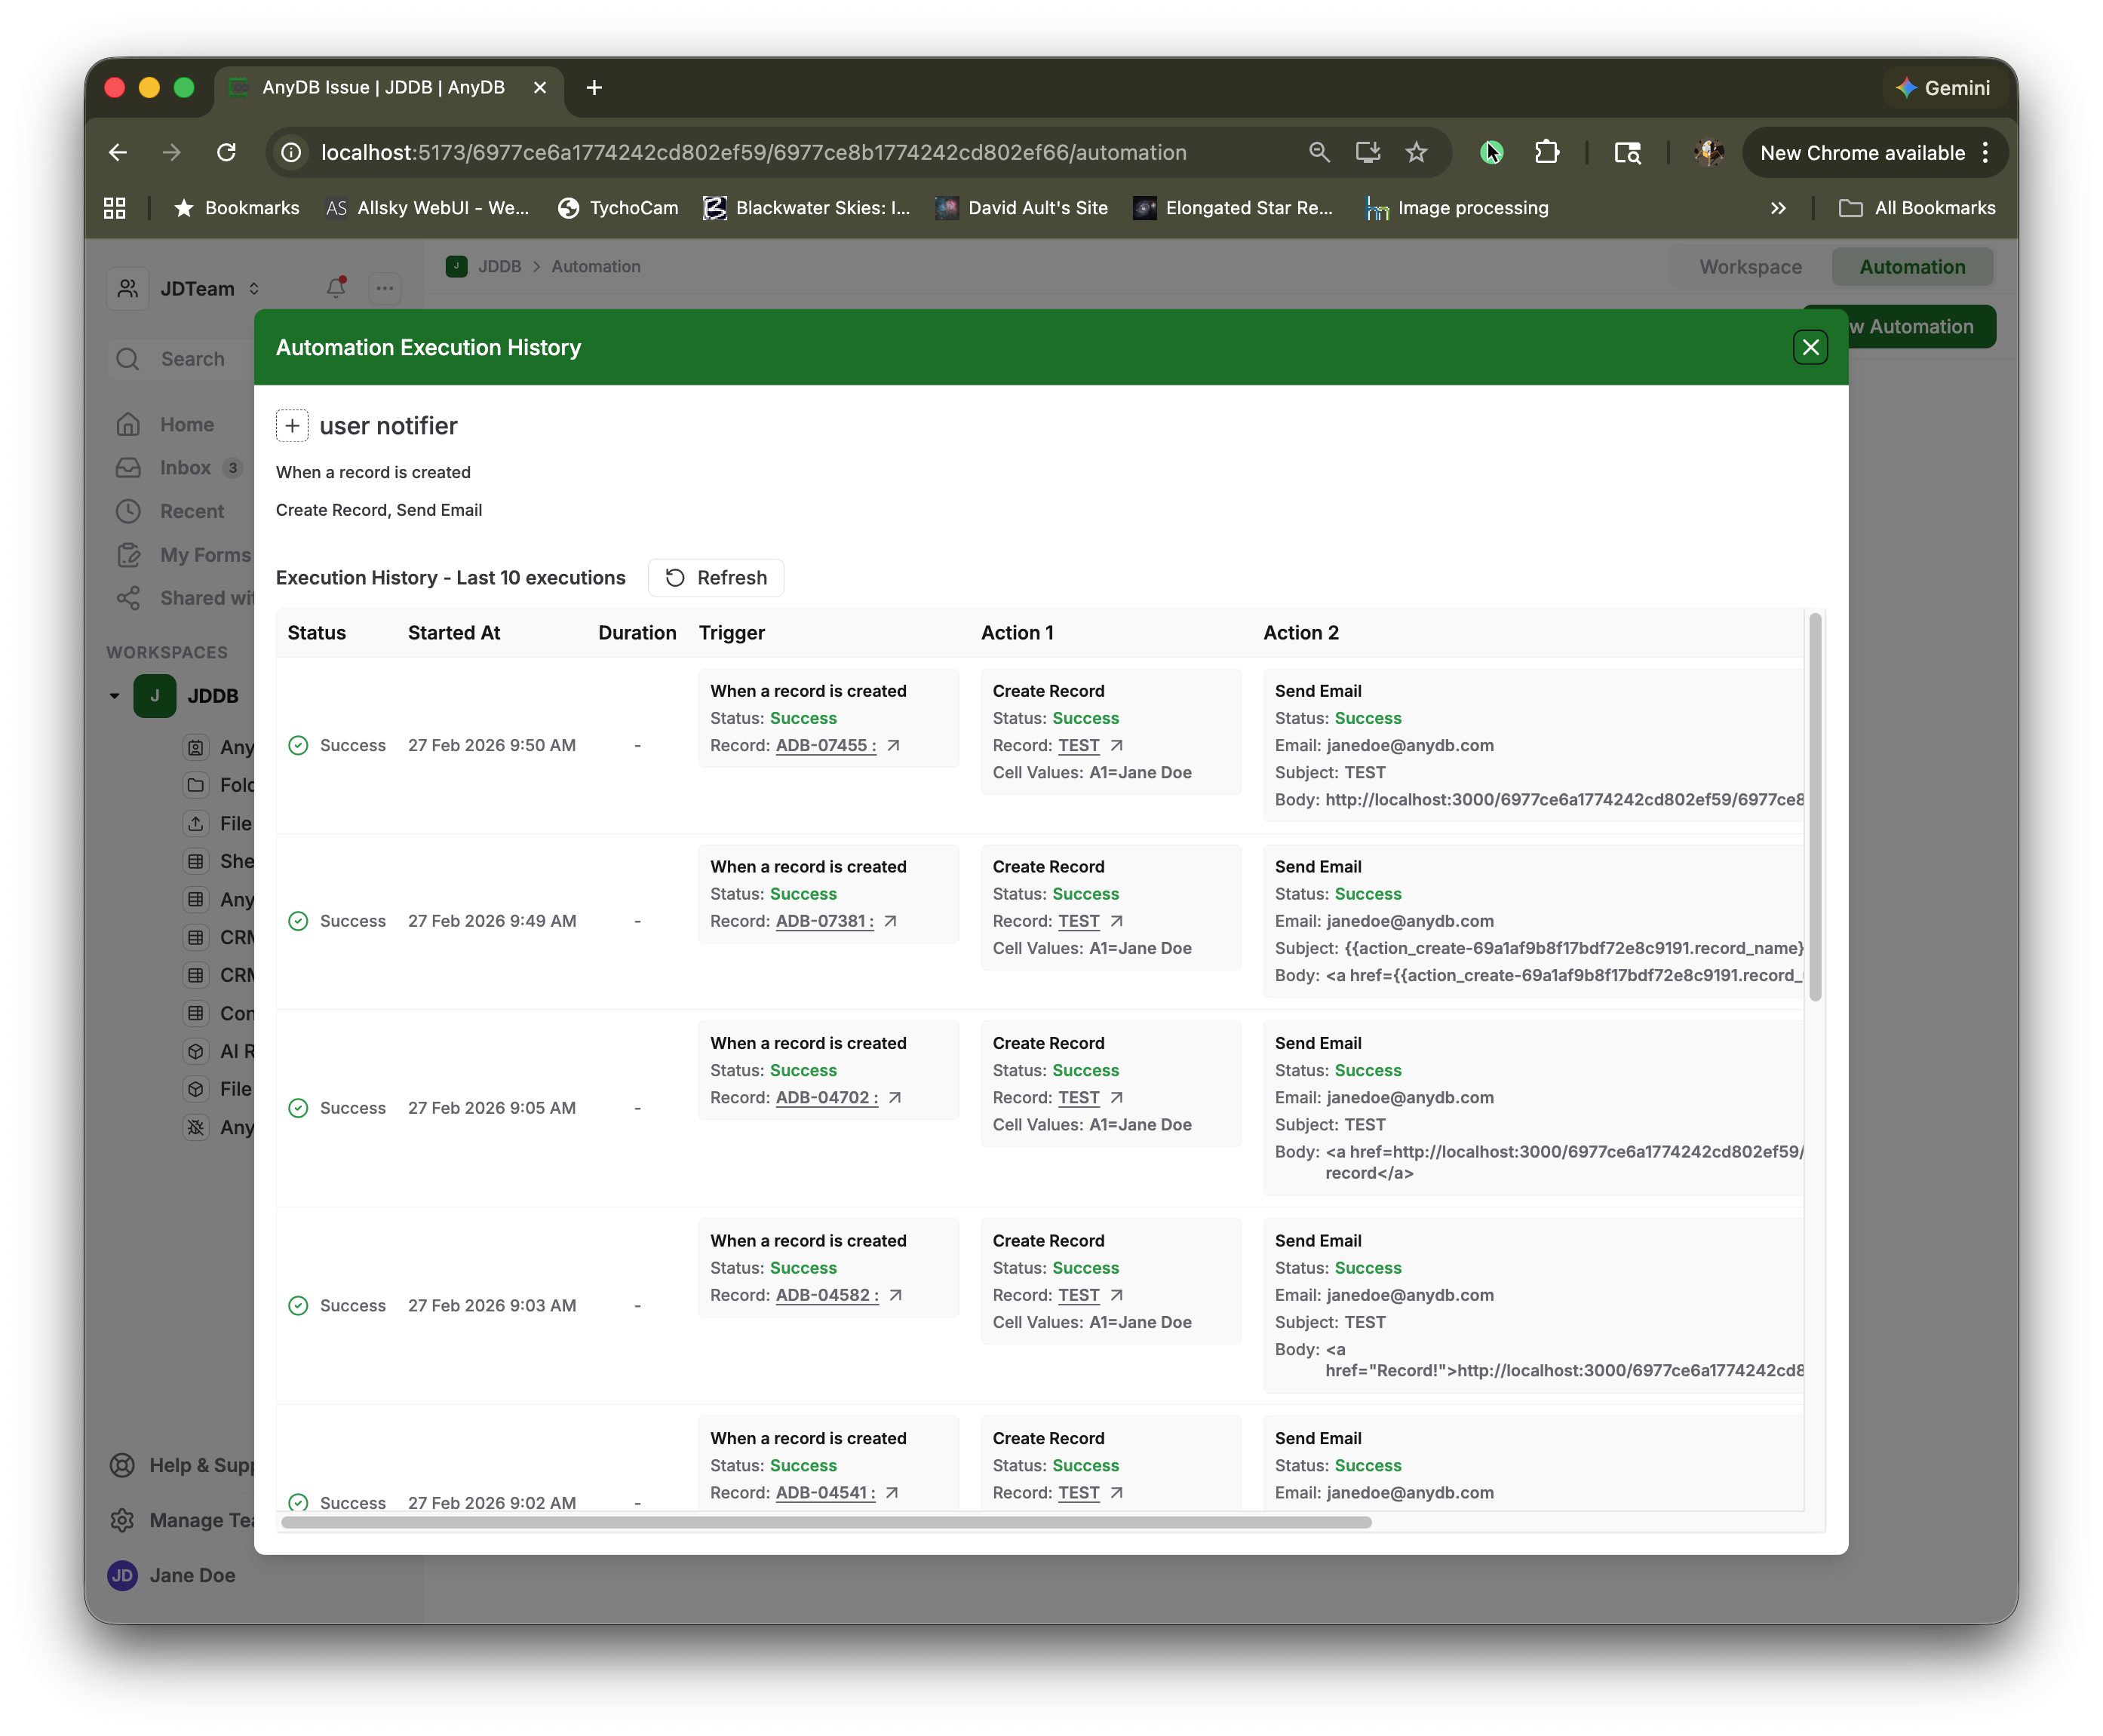Screen dimensions: 2103x1736
Task: Expand the user notifier plus icon
Action: [x=292, y=426]
